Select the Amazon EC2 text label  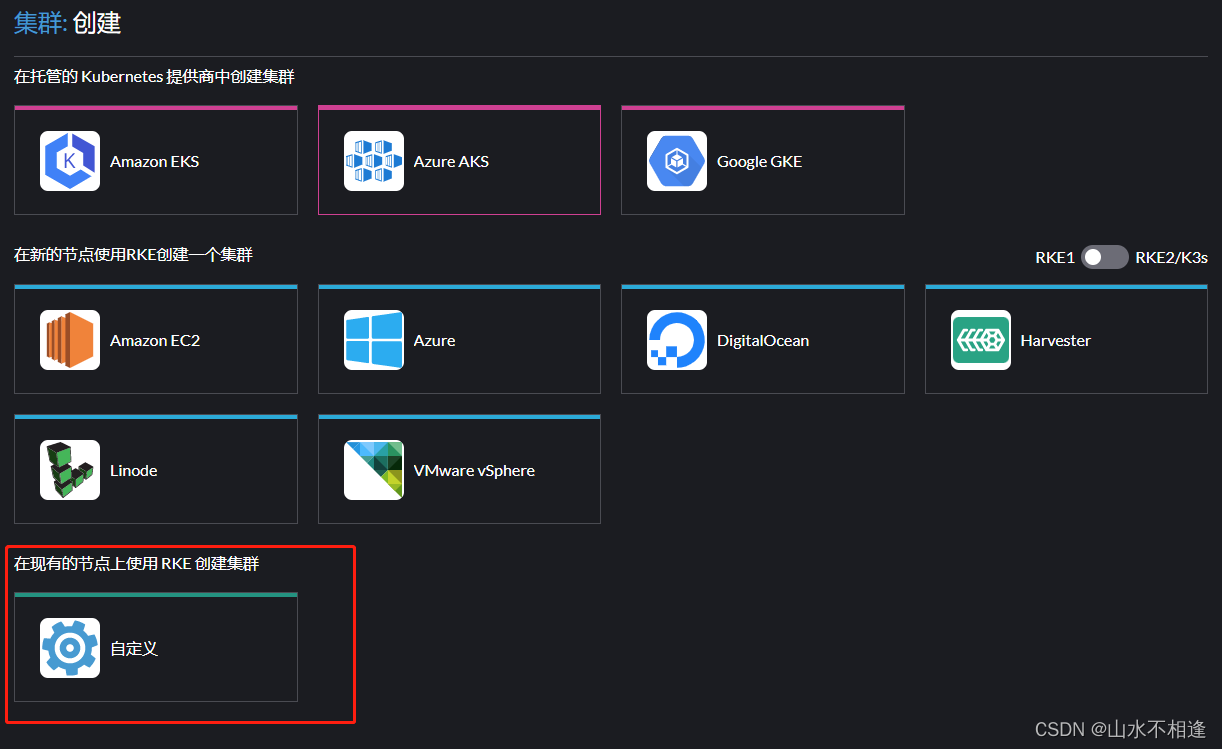[155, 341]
